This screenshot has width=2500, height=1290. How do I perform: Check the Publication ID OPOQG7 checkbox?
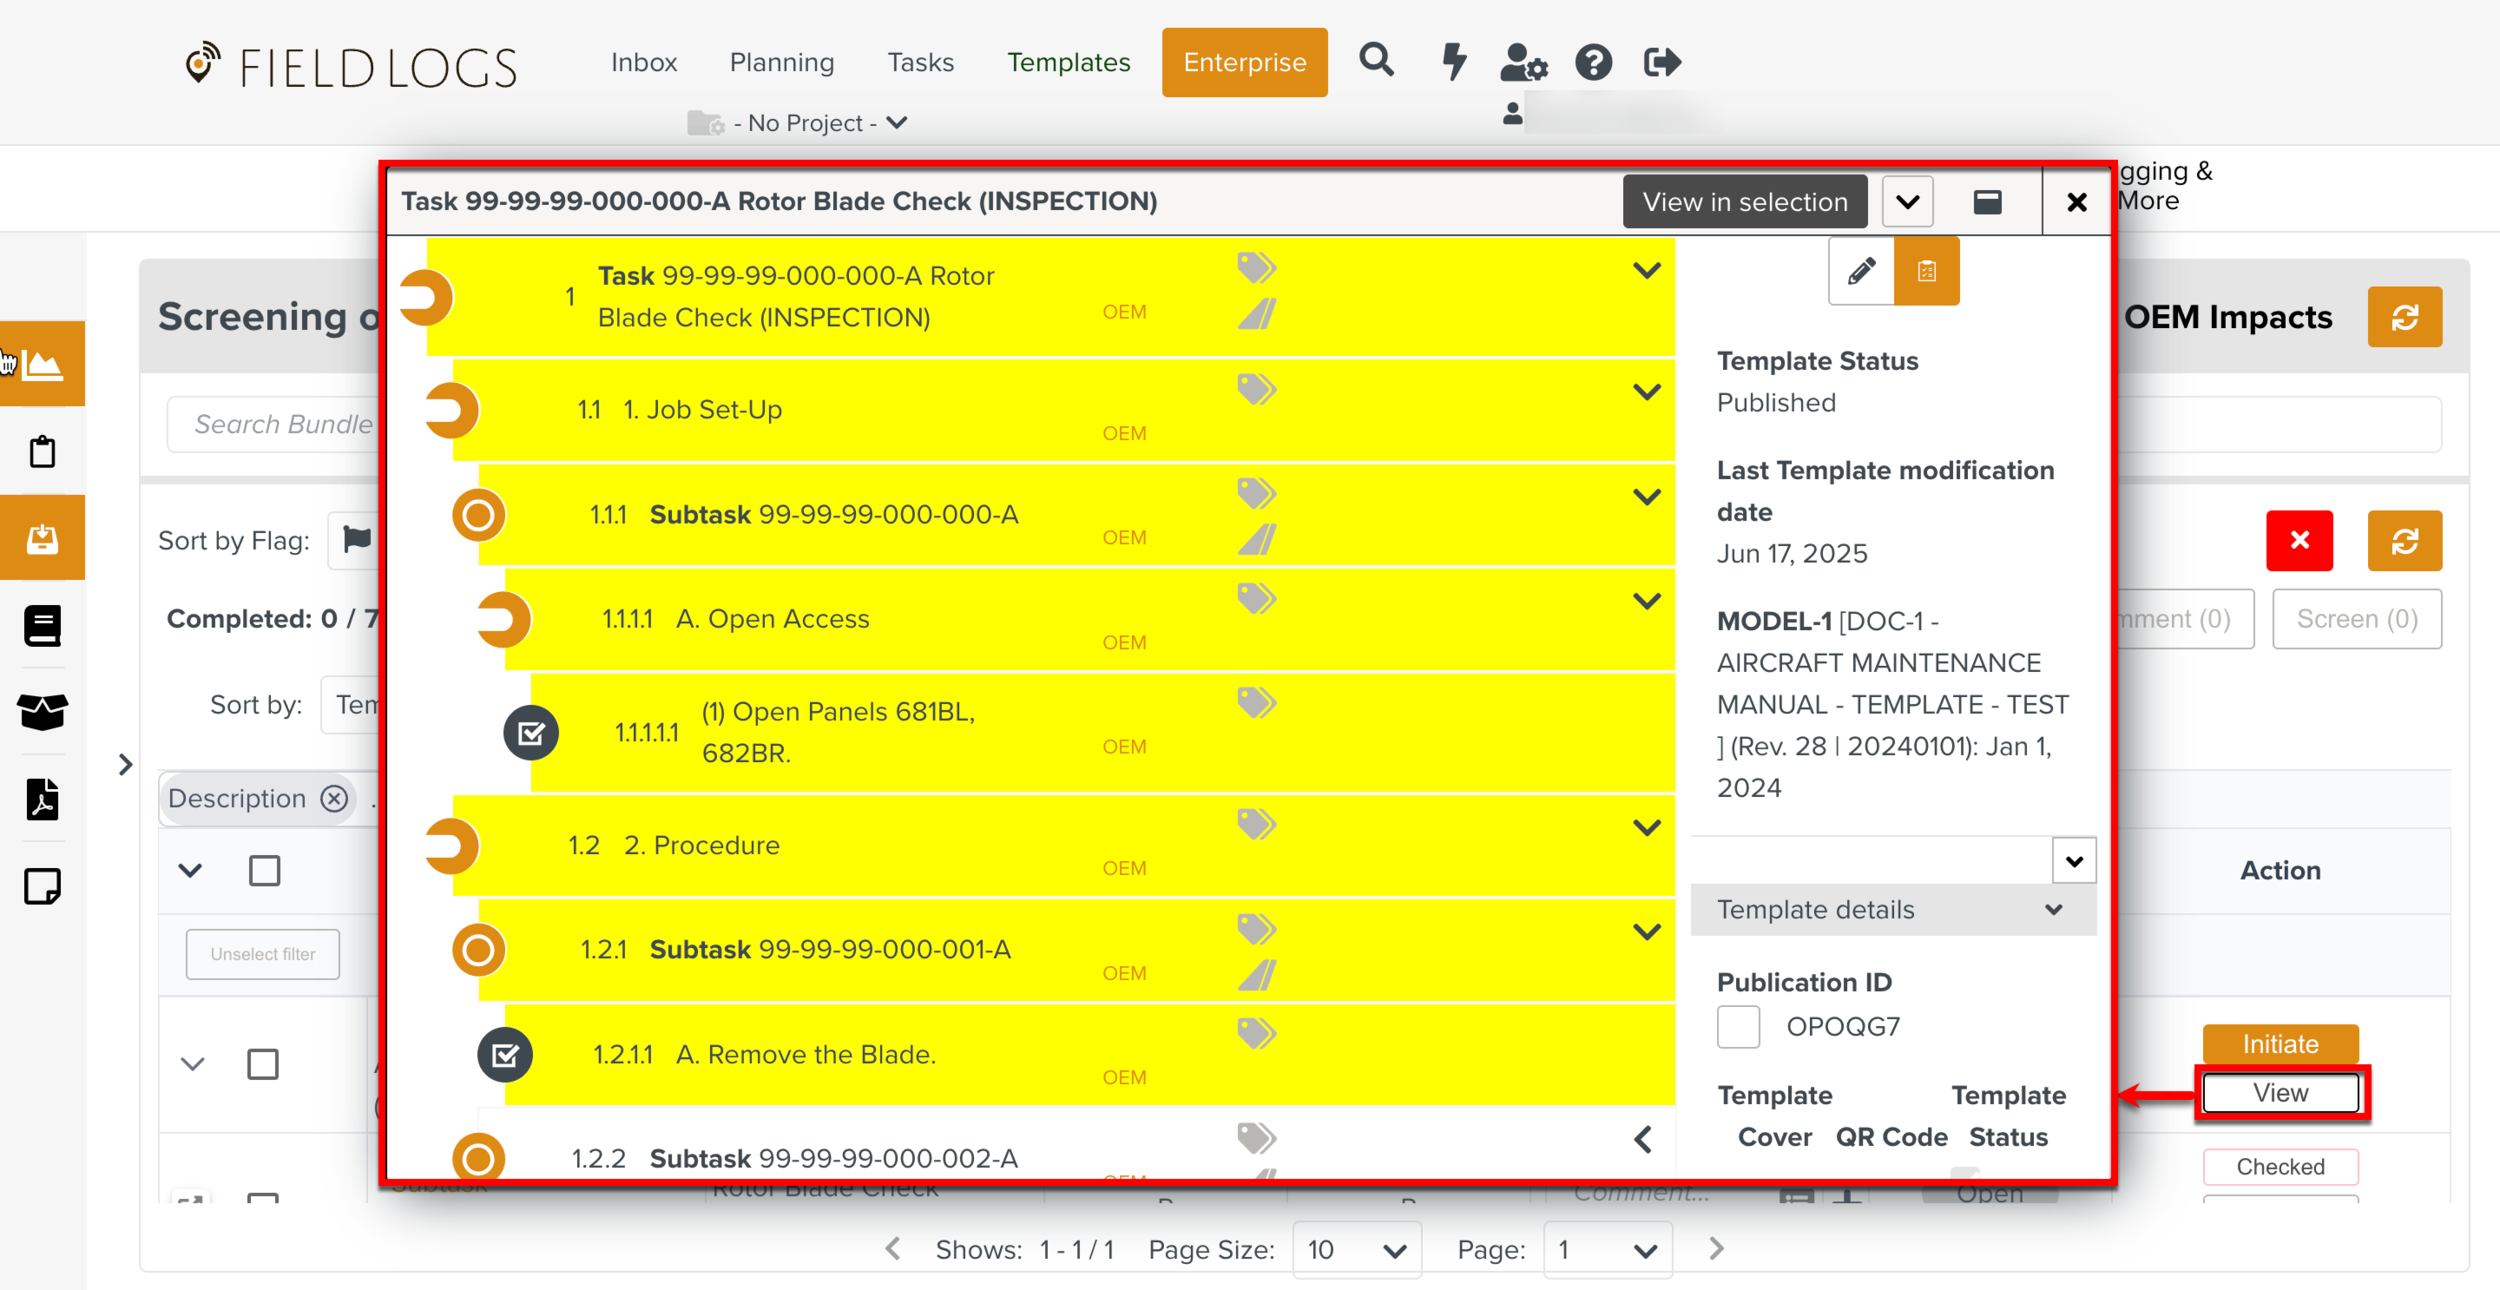point(1738,1027)
